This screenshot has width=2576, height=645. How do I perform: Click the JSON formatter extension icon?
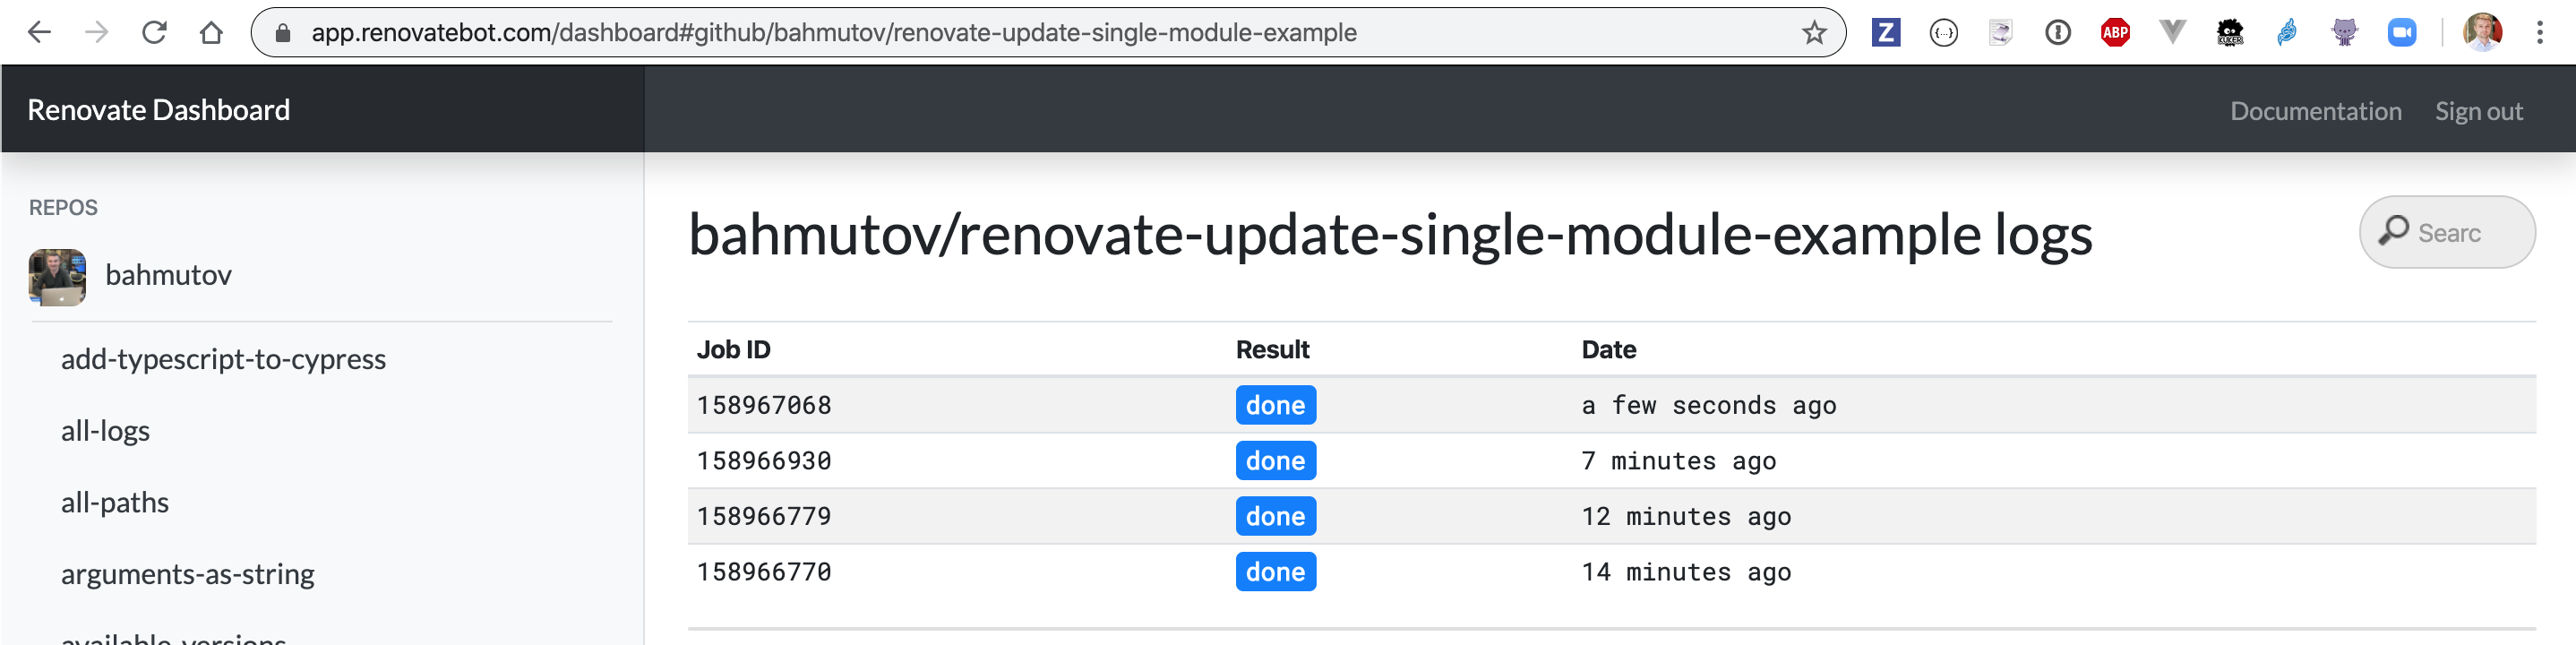coord(1943,32)
